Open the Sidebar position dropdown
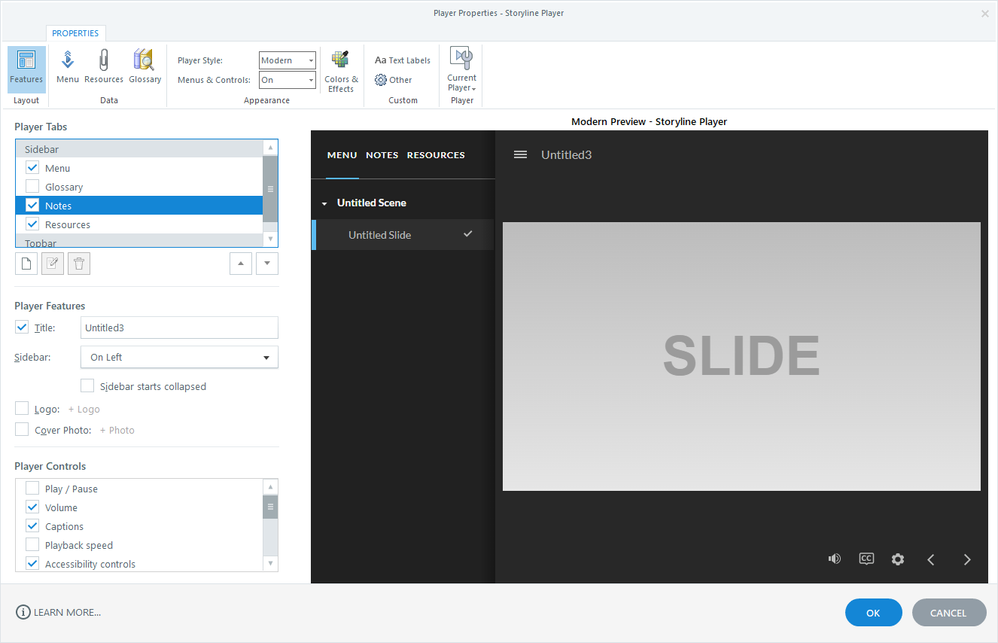Viewport: 998px width, 643px height. click(x=179, y=357)
